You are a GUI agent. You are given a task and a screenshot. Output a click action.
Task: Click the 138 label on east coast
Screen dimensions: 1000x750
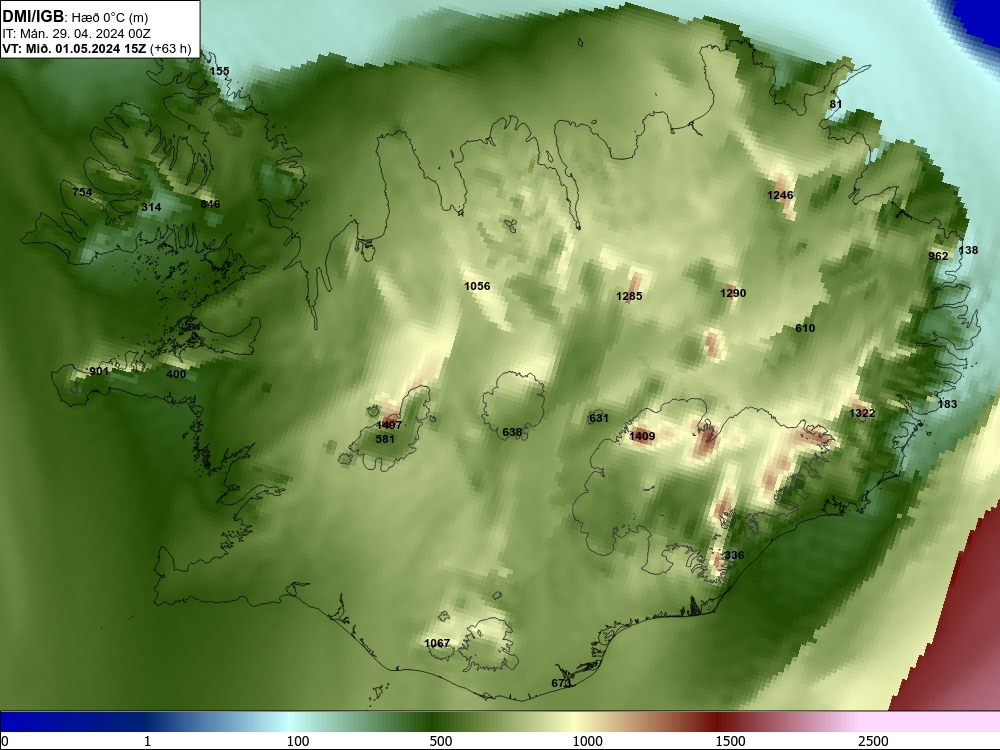(968, 251)
